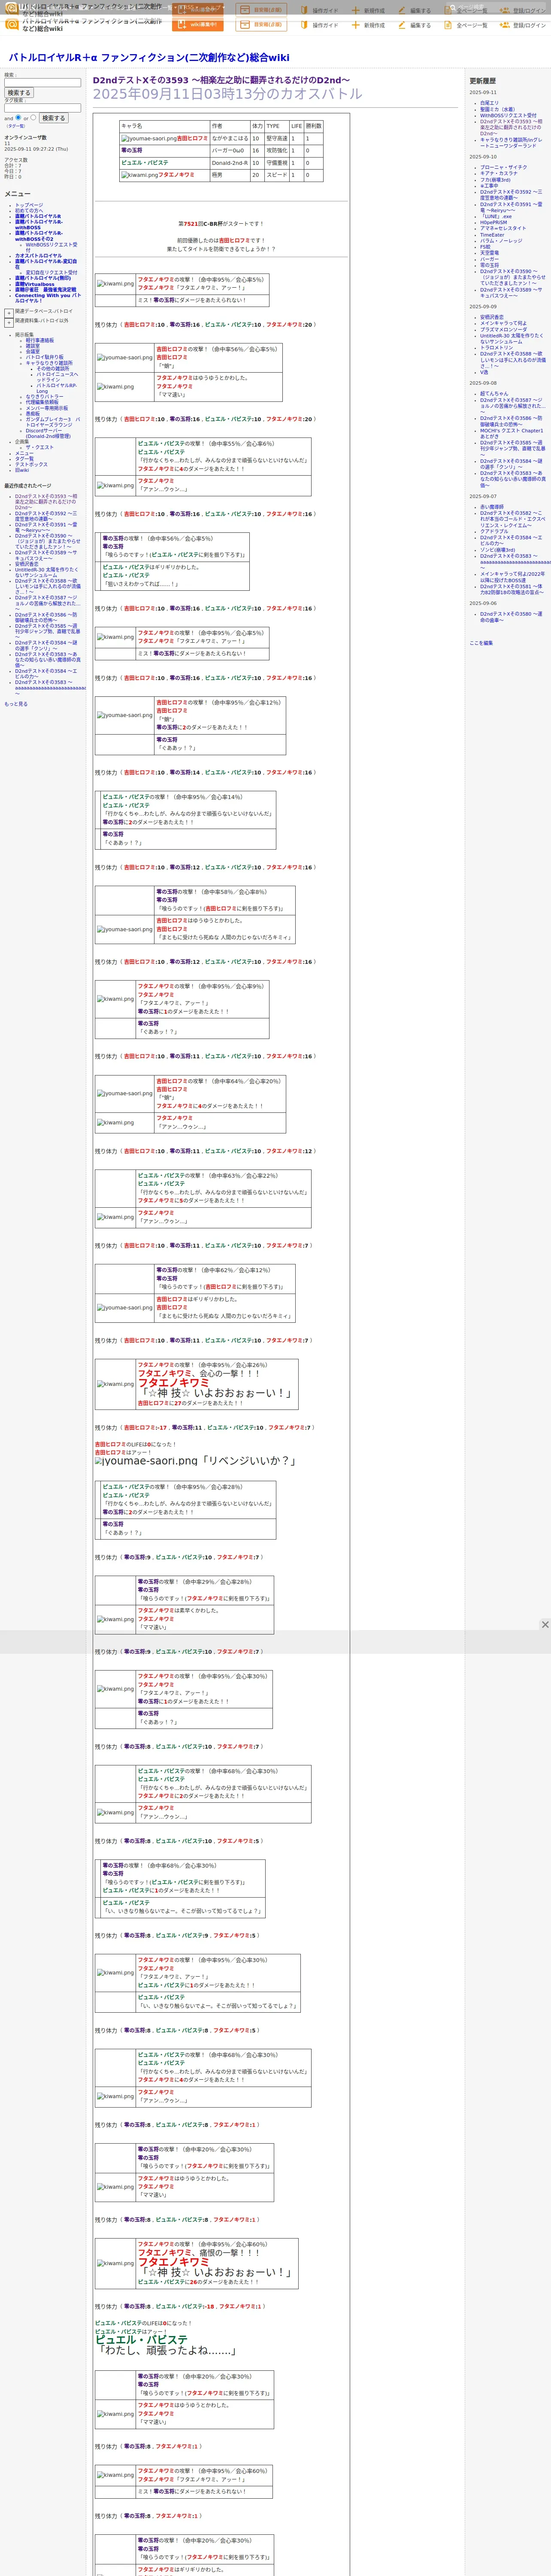
Task: Open その他の雑談所 link
Action: pyautogui.click(x=53, y=369)
